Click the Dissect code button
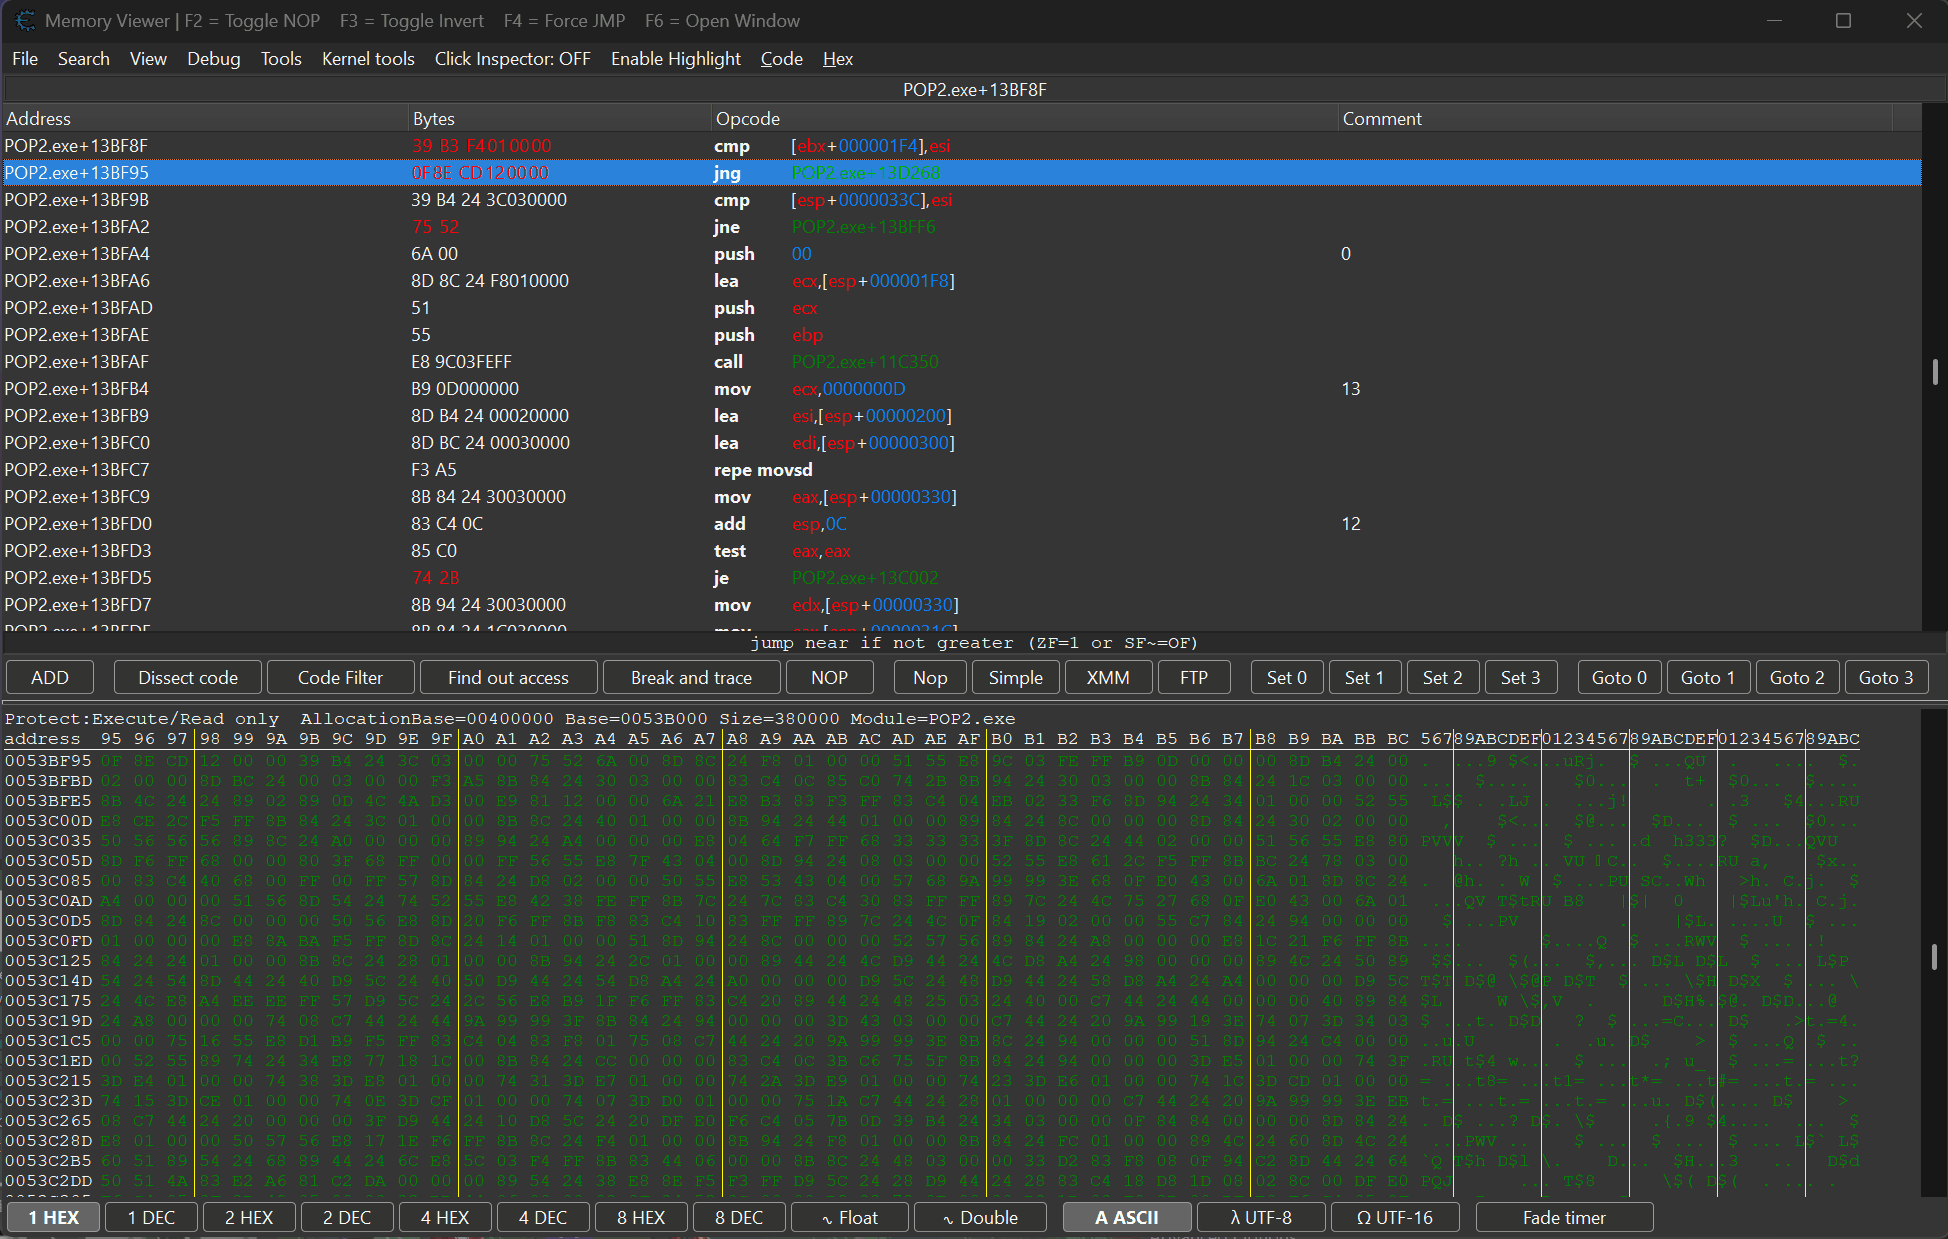The height and width of the screenshot is (1239, 1948). coord(187,677)
